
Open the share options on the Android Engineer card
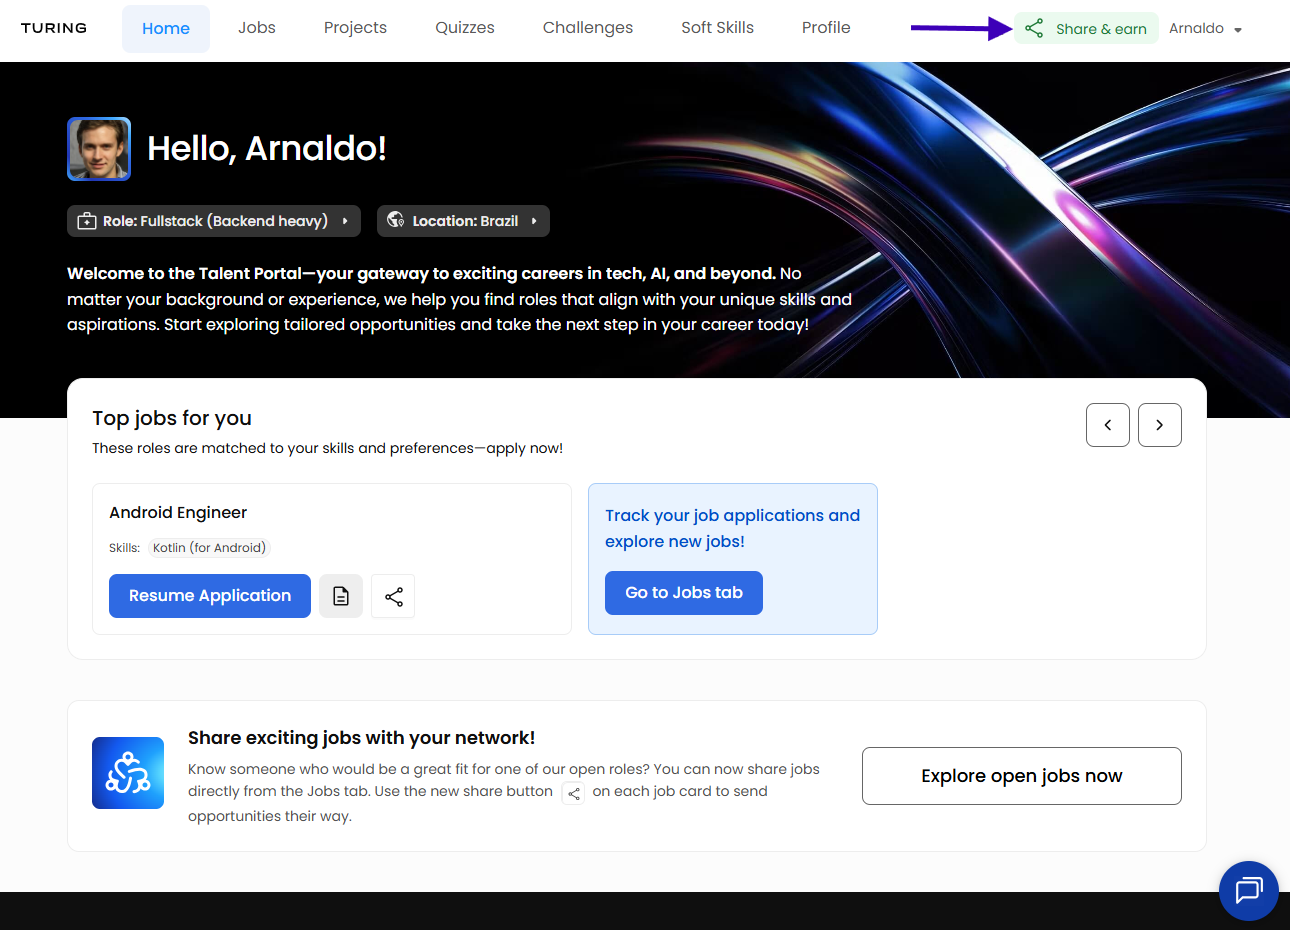[392, 596]
